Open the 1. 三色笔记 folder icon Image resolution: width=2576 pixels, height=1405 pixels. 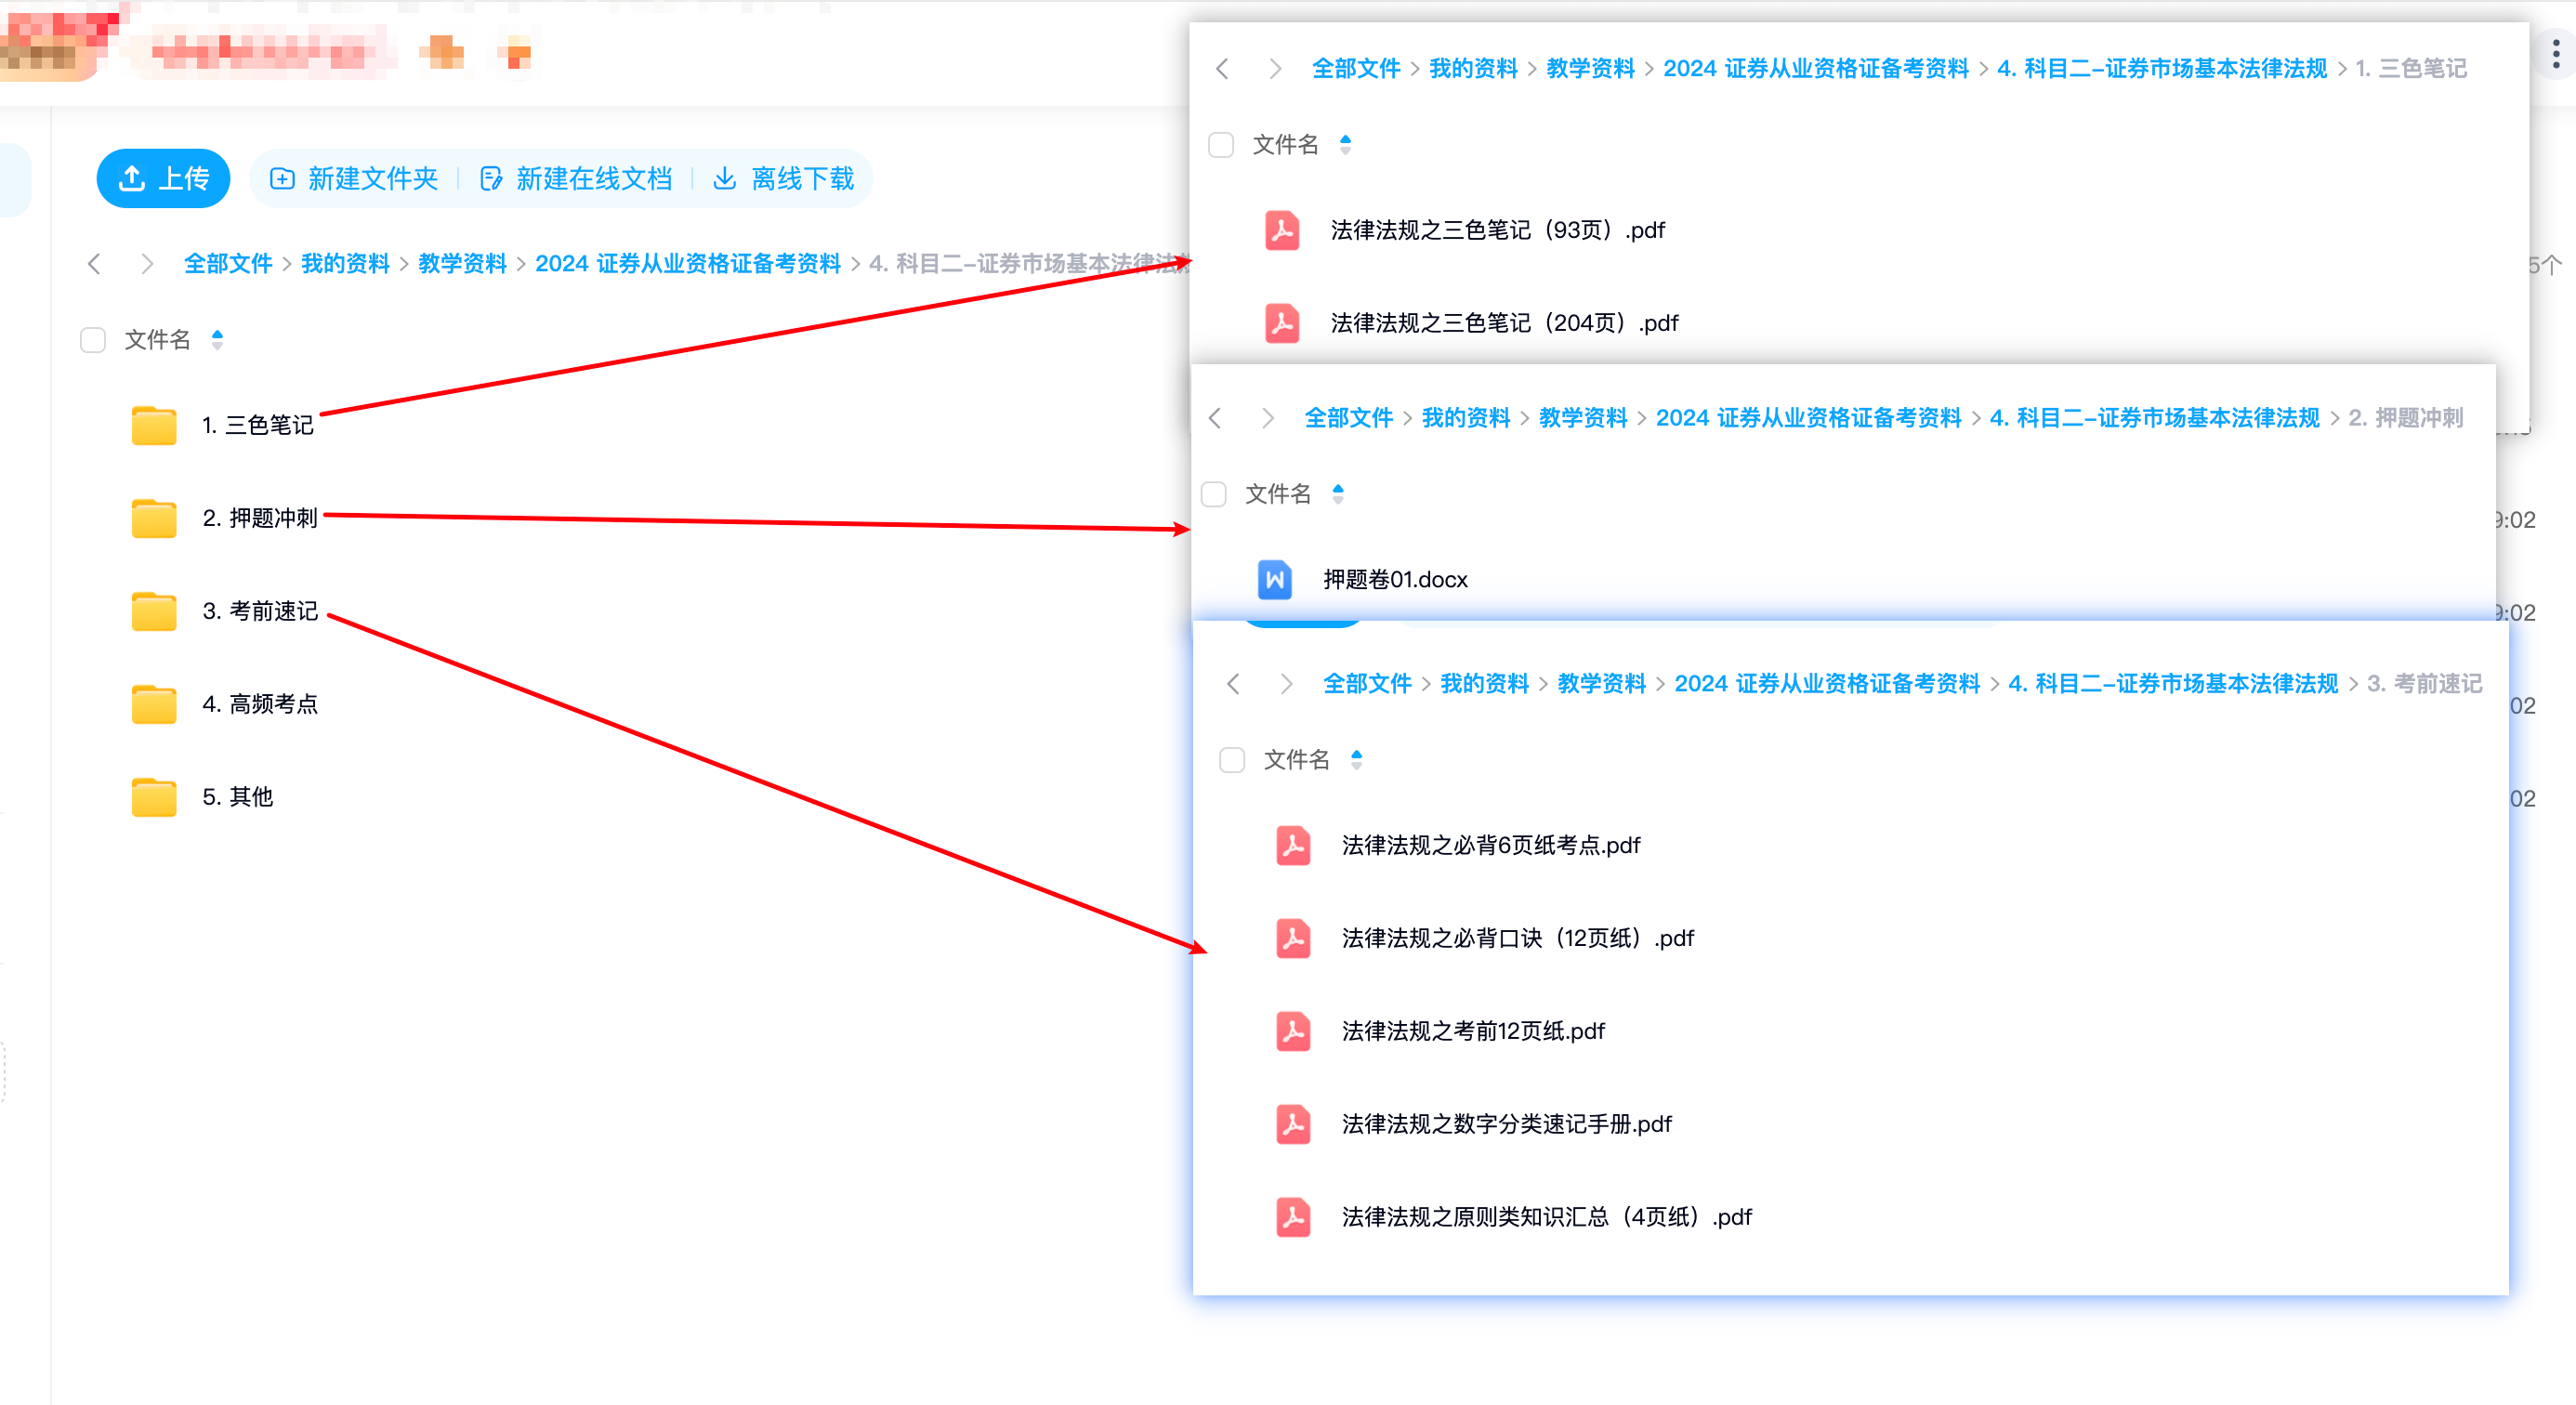pyautogui.click(x=154, y=425)
